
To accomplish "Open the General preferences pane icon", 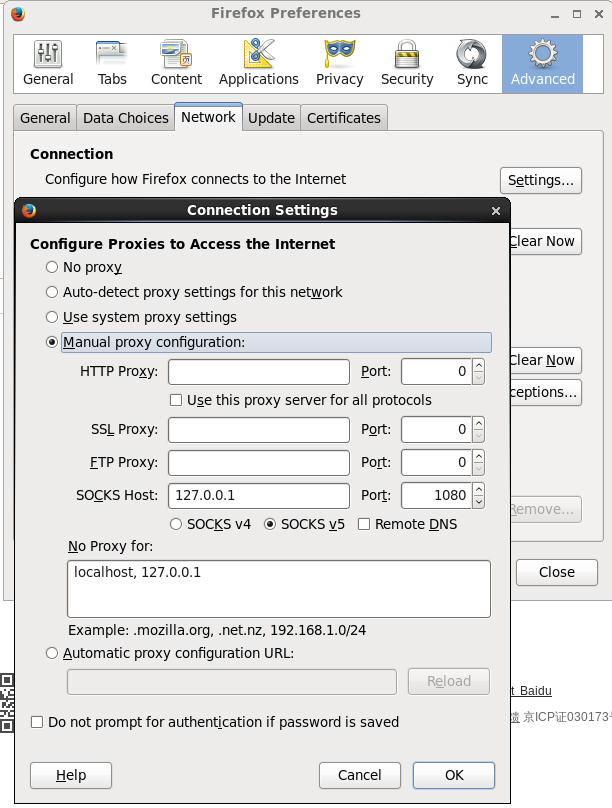I will coord(48,64).
